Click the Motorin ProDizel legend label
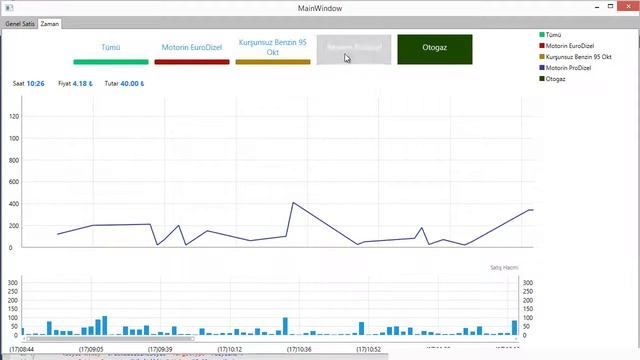The width and height of the screenshot is (640, 360). pos(568,68)
